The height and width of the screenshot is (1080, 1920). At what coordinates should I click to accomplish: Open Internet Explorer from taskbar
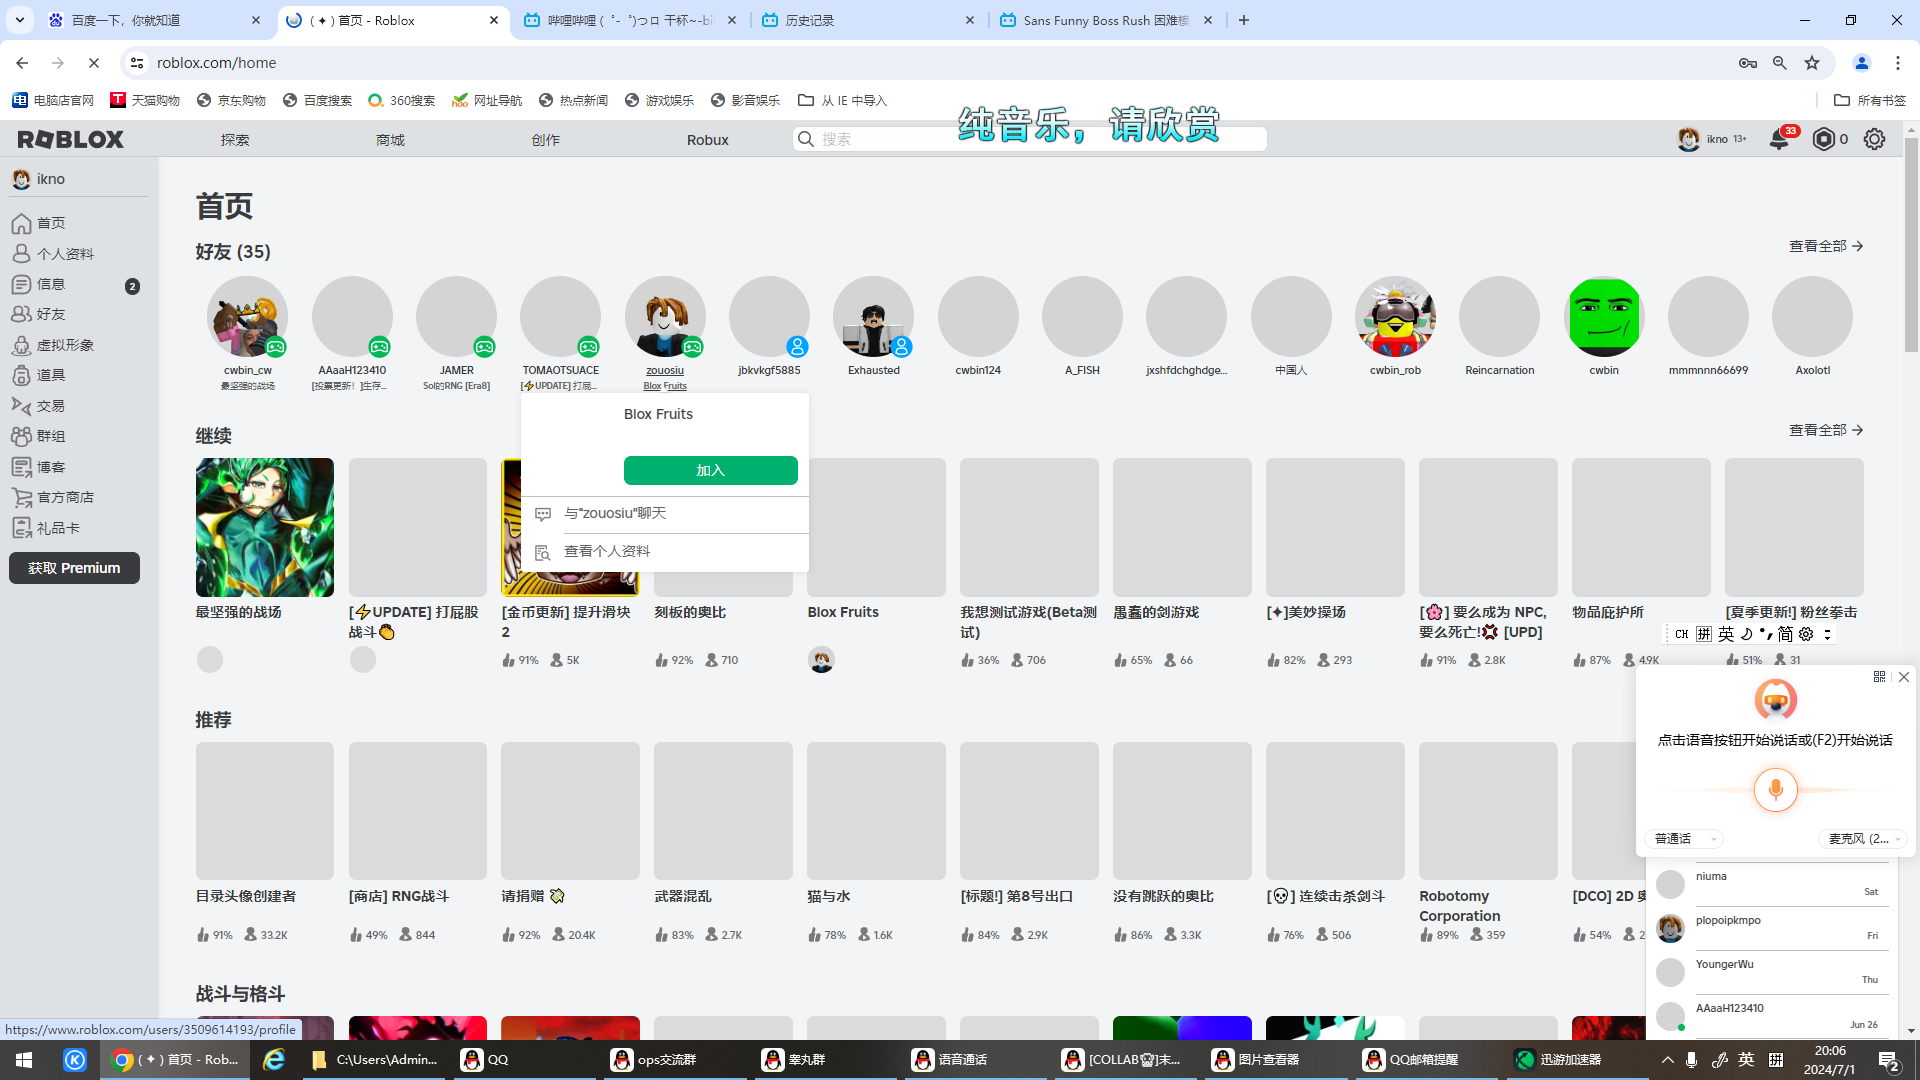pyautogui.click(x=274, y=1060)
